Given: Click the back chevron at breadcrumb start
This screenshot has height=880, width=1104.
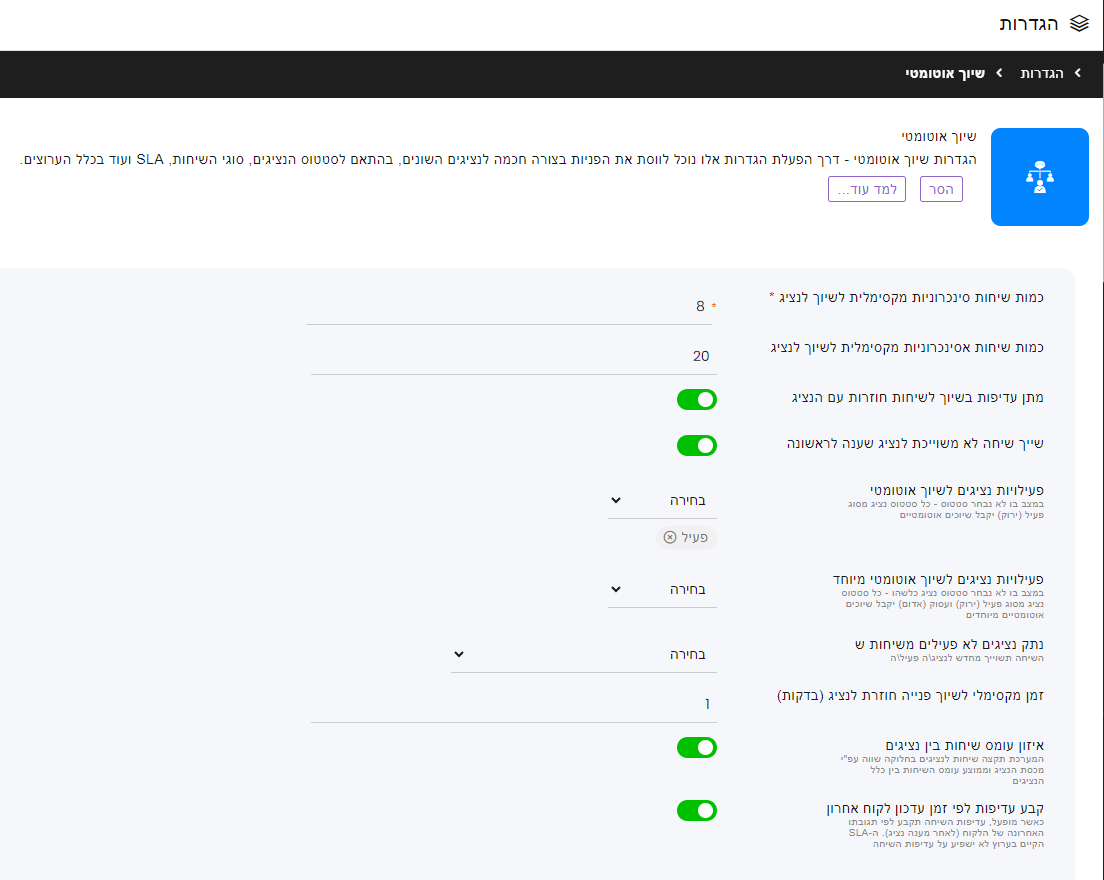Looking at the screenshot, I should tap(1077, 73).
